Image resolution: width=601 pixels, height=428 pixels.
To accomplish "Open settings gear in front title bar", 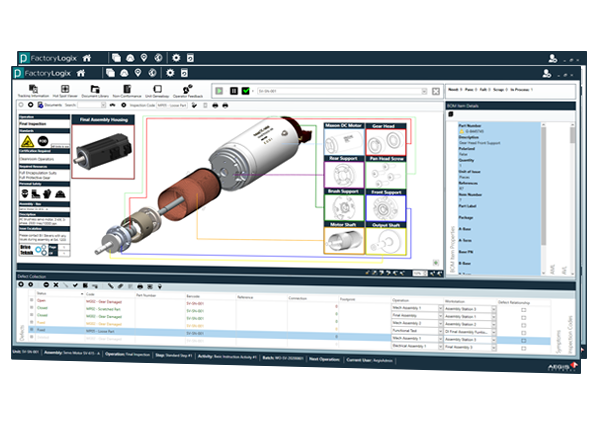I will pyautogui.click(x=170, y=72).
